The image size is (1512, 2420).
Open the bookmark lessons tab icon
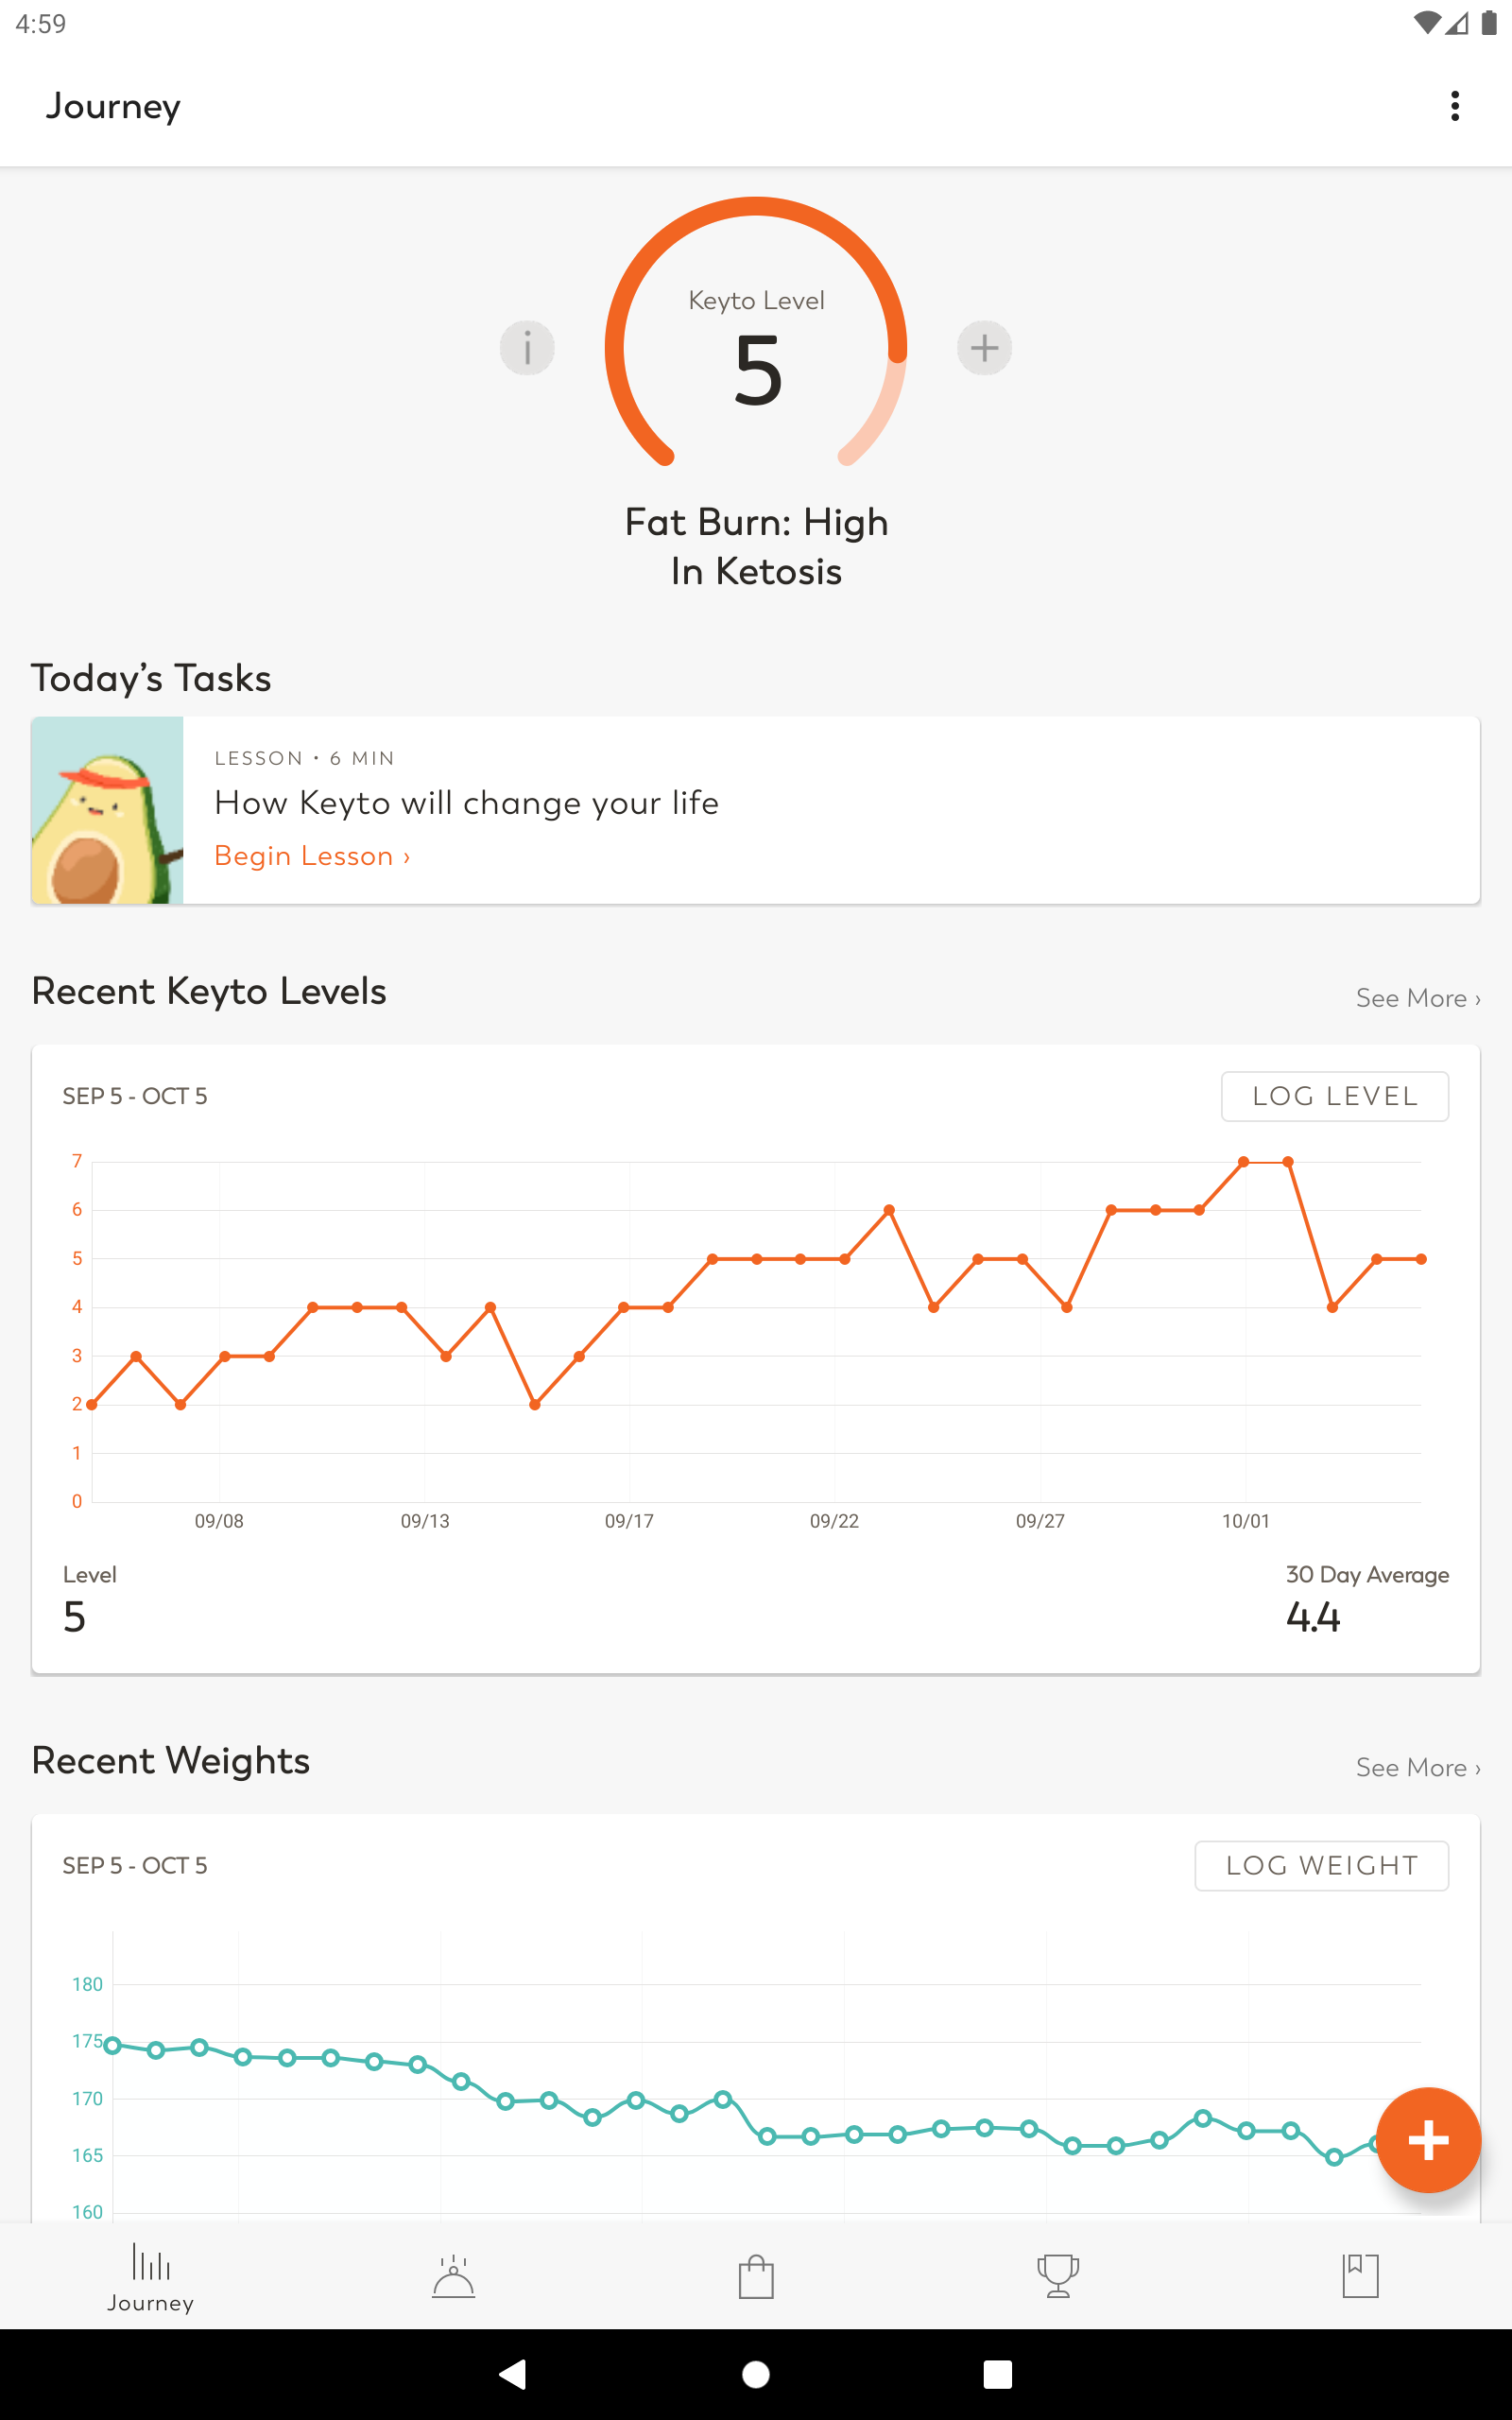1360,2276
